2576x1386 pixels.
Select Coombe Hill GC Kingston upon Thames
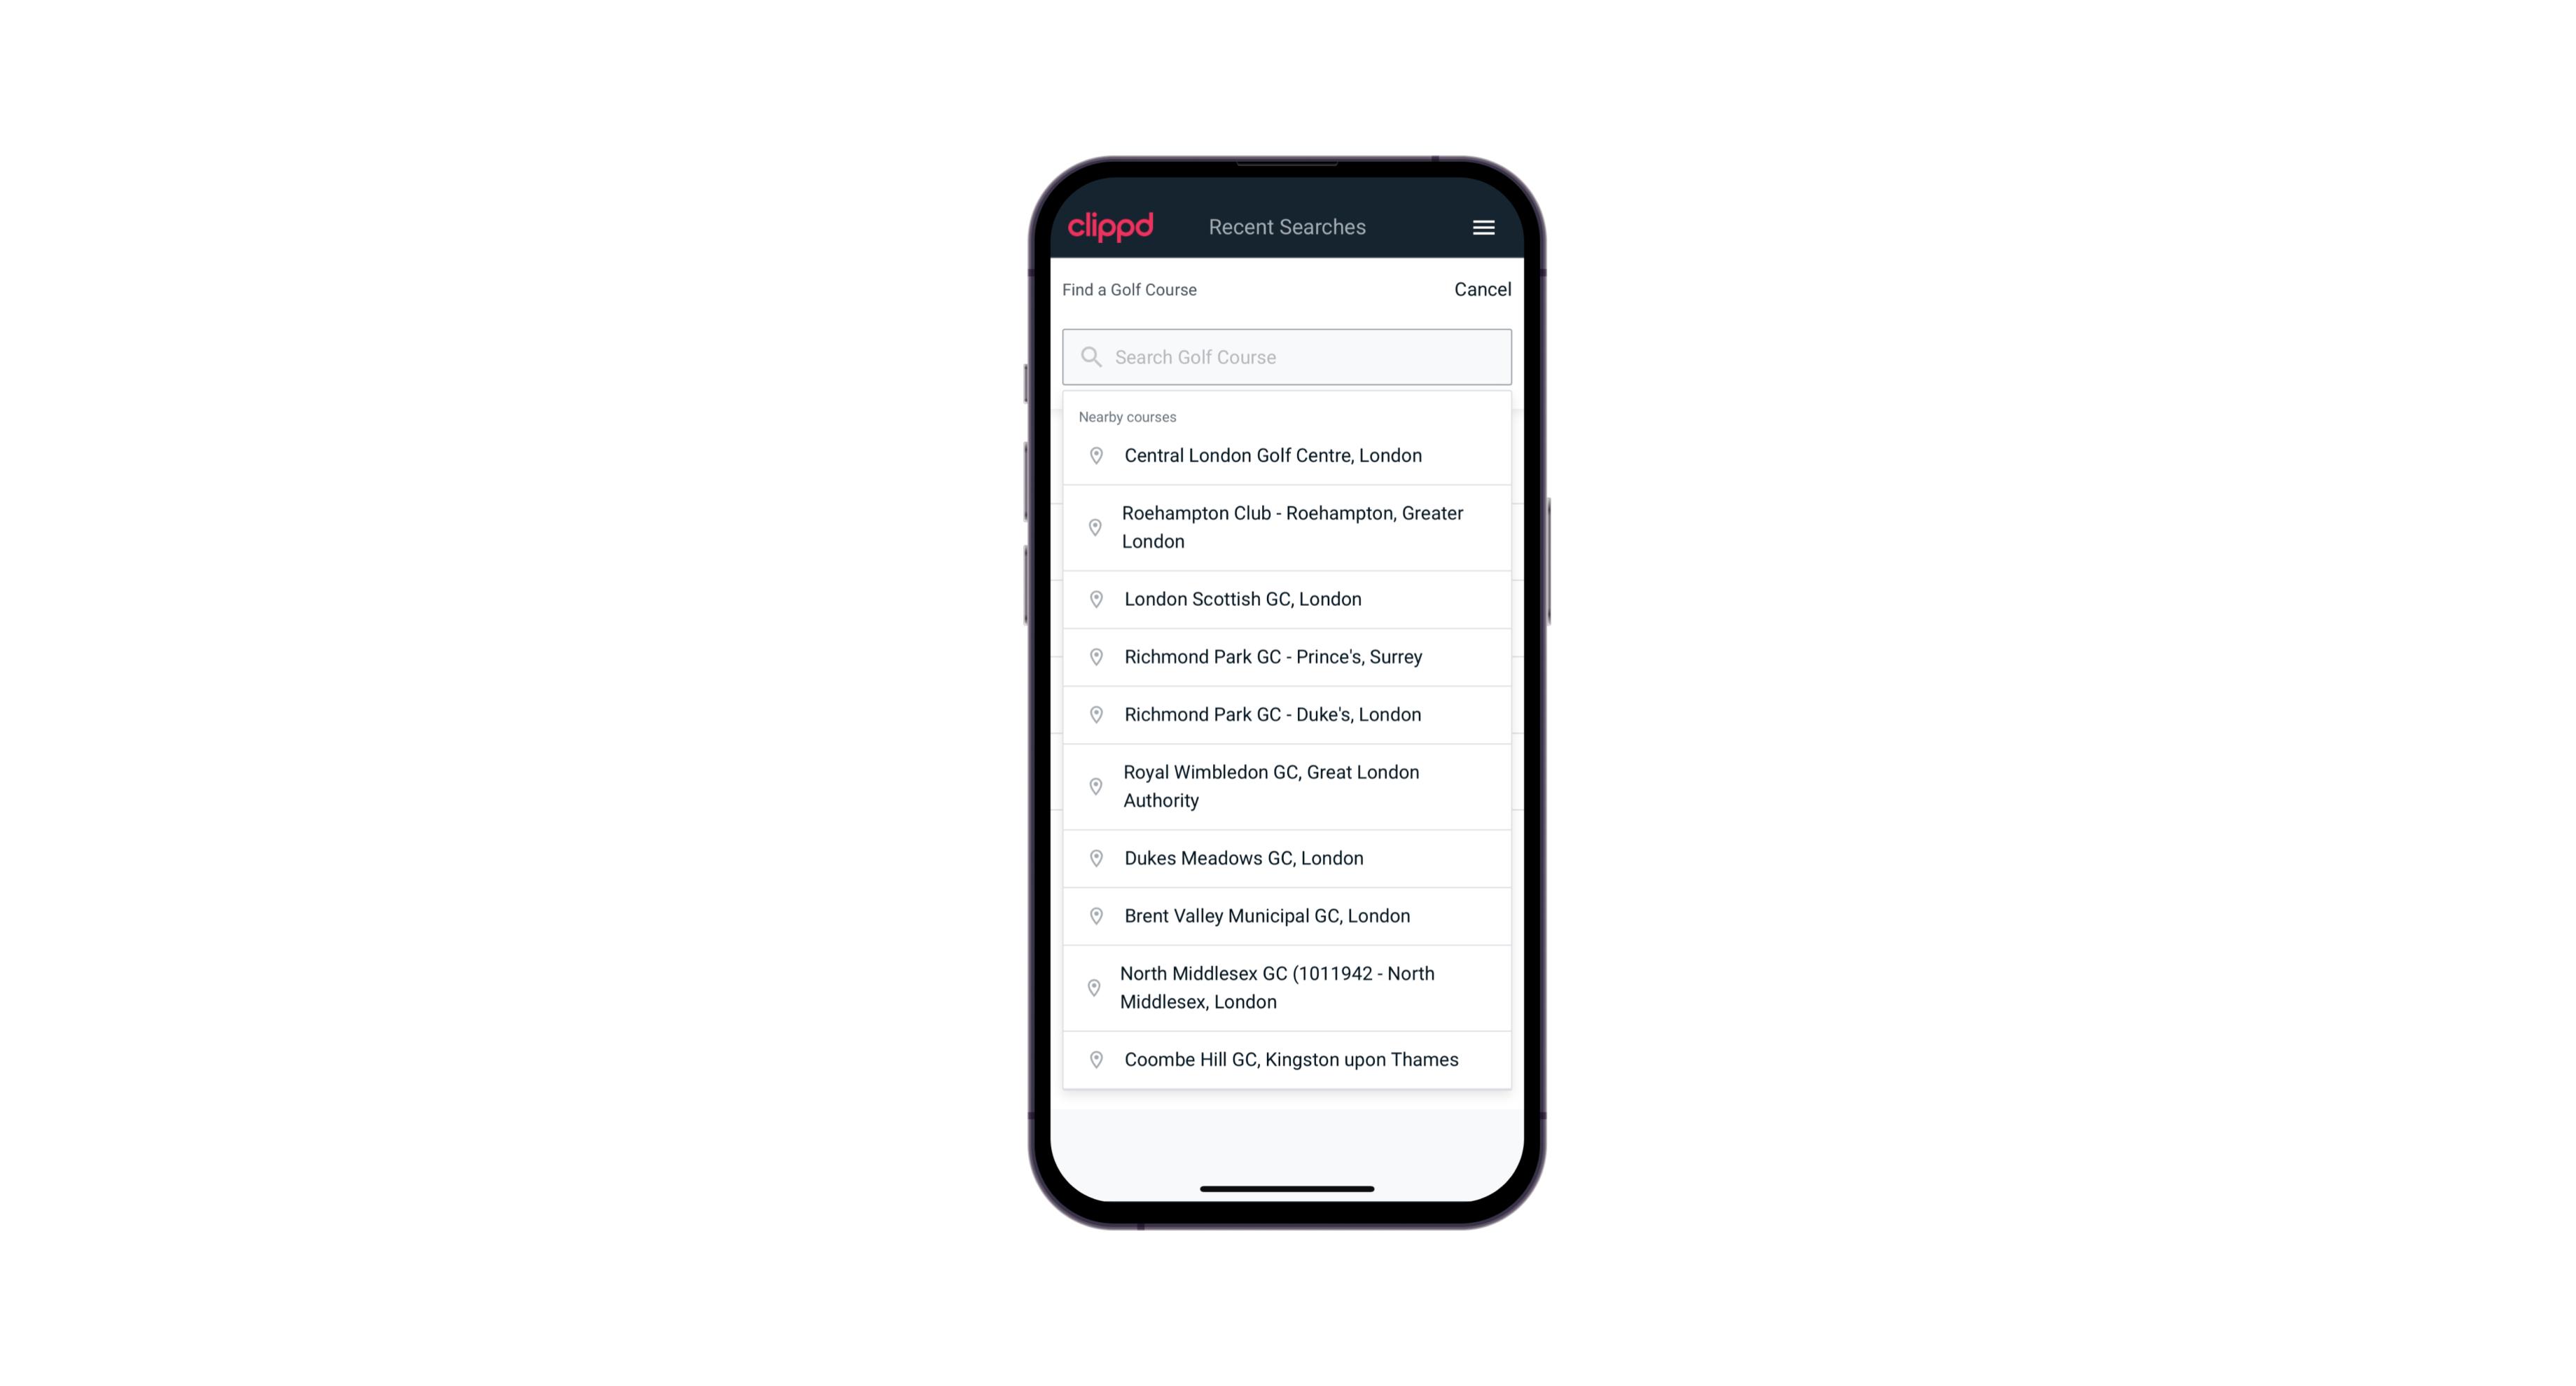click(x=1288, y=1058)
